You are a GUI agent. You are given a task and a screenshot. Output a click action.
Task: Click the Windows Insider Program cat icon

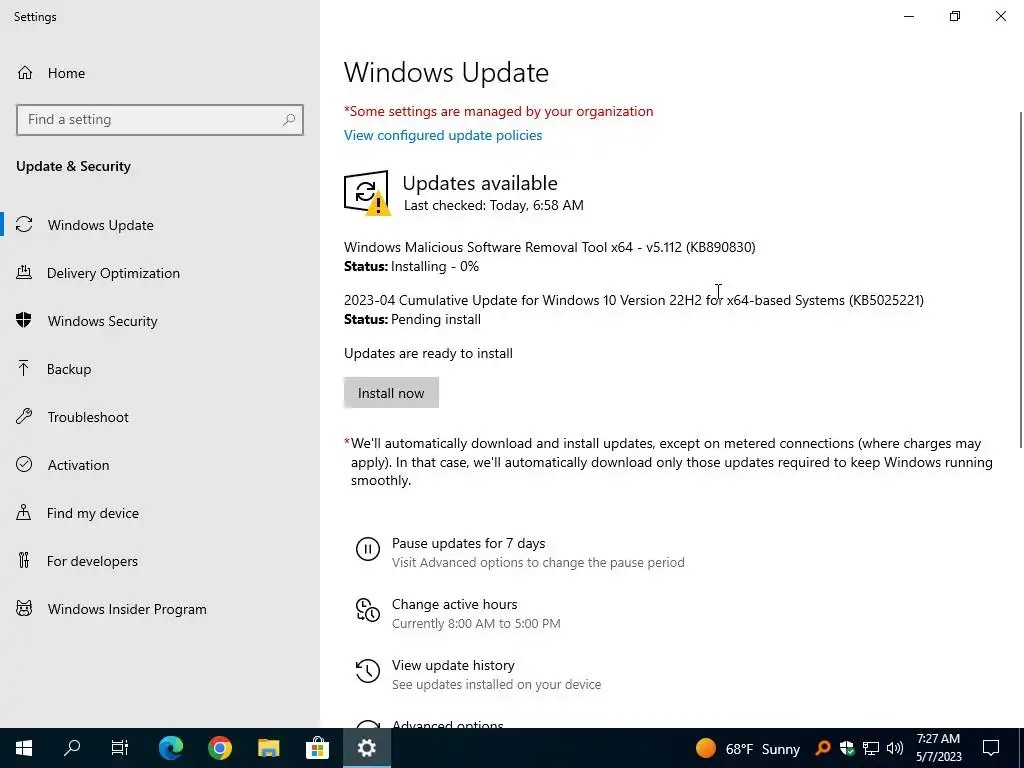coord(24,609)
